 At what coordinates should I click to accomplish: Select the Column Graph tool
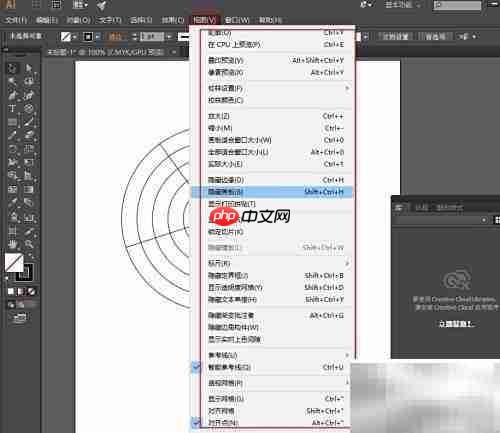click(x=29, y=217)
